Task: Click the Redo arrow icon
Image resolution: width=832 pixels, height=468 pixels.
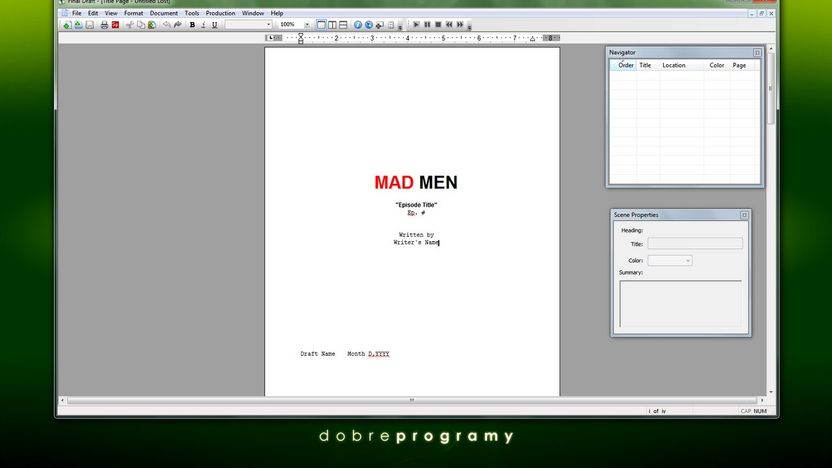Action: (x=178, y=25)
